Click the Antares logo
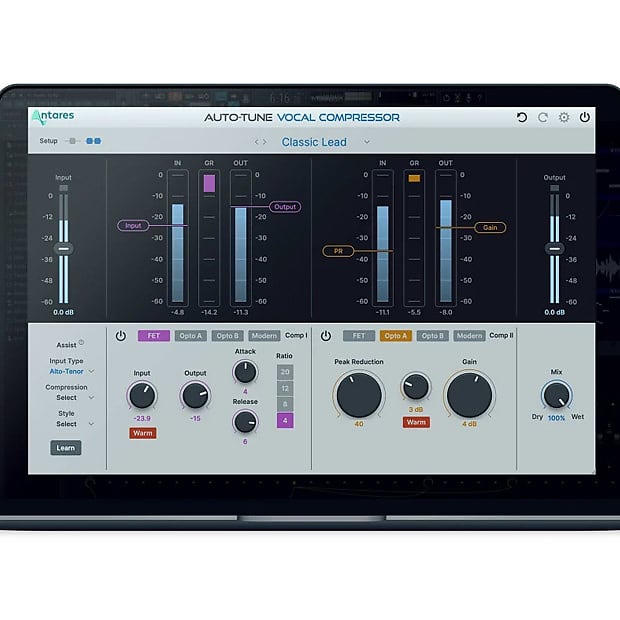 53,117
